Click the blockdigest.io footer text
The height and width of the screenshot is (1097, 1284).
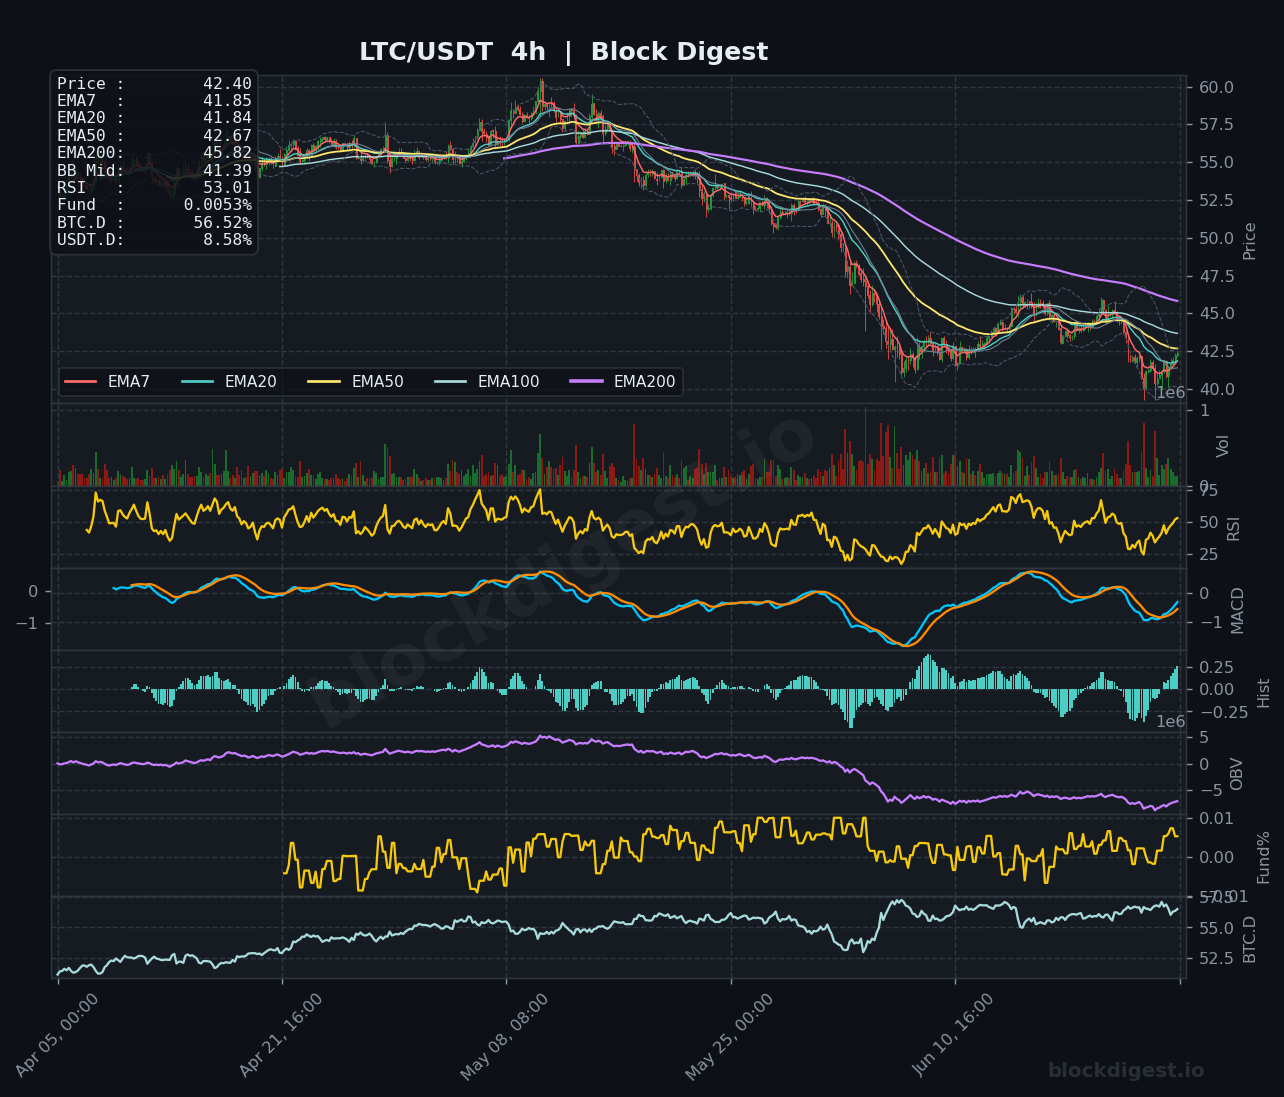[x=1126, y=1071]
